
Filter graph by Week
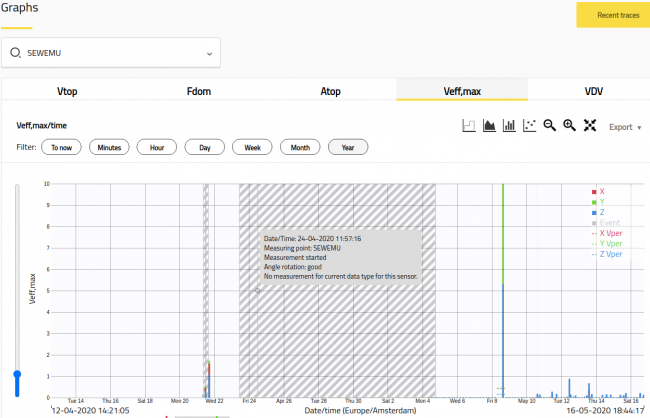[x=252, y=147]
